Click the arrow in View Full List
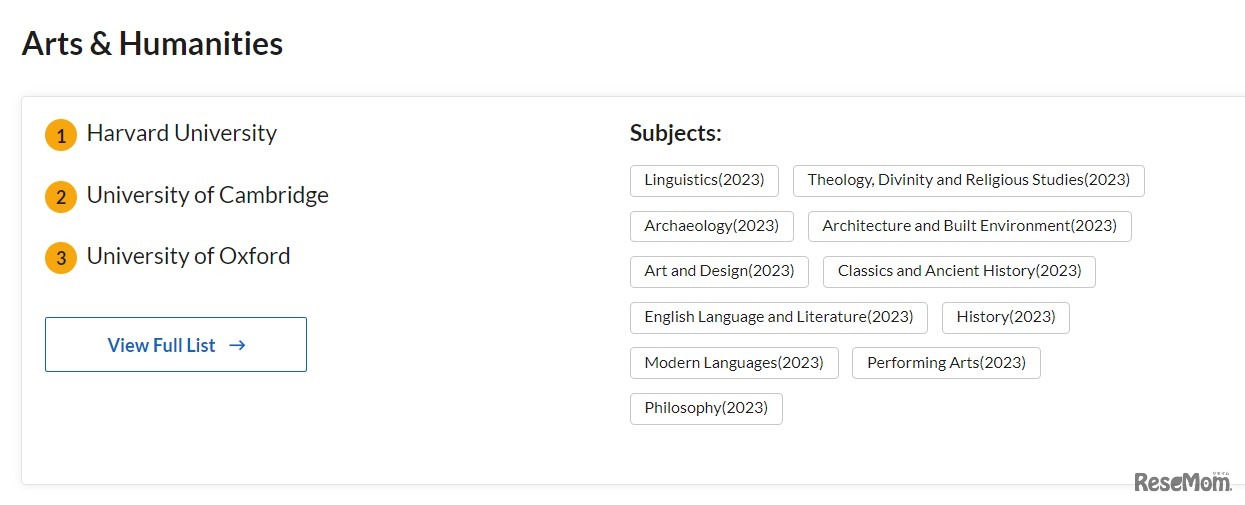 pos(237,345)
